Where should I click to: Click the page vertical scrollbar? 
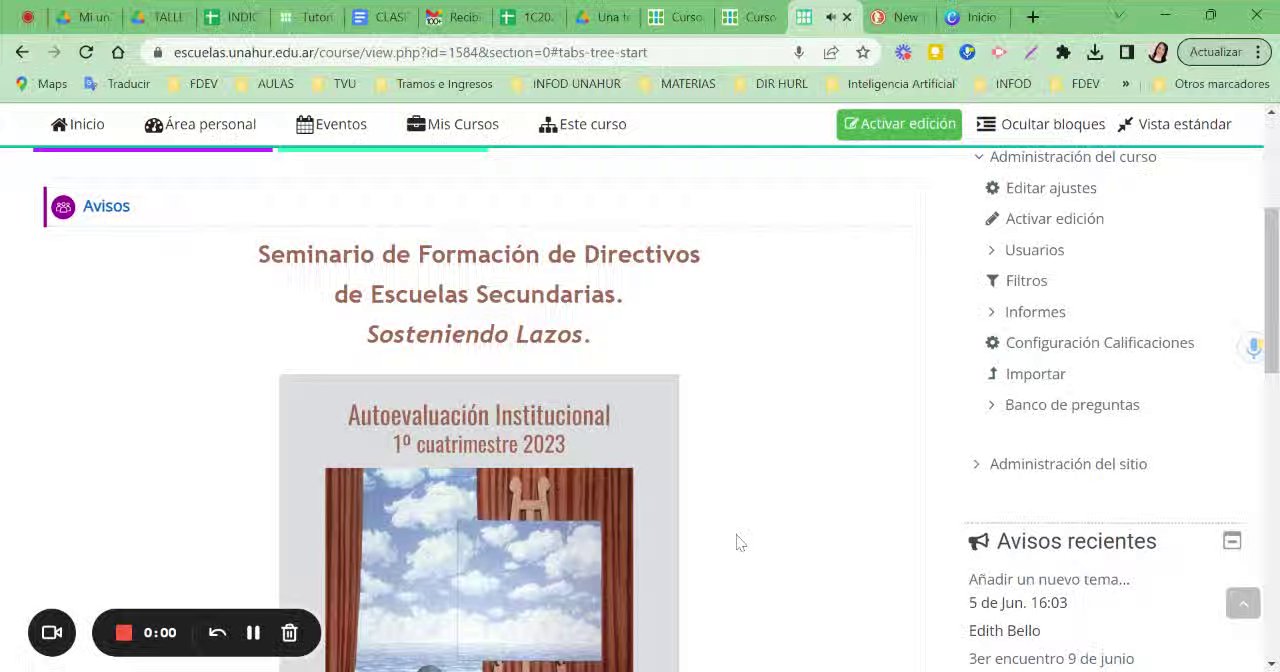click(1271, 290)
